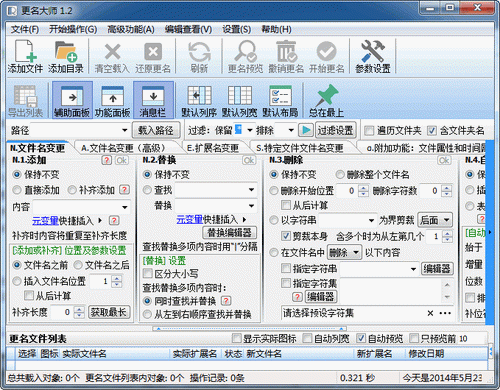Open the 高级功能(A) menu
This screenshot has height=390, width=500.
(x=131, y=29)
